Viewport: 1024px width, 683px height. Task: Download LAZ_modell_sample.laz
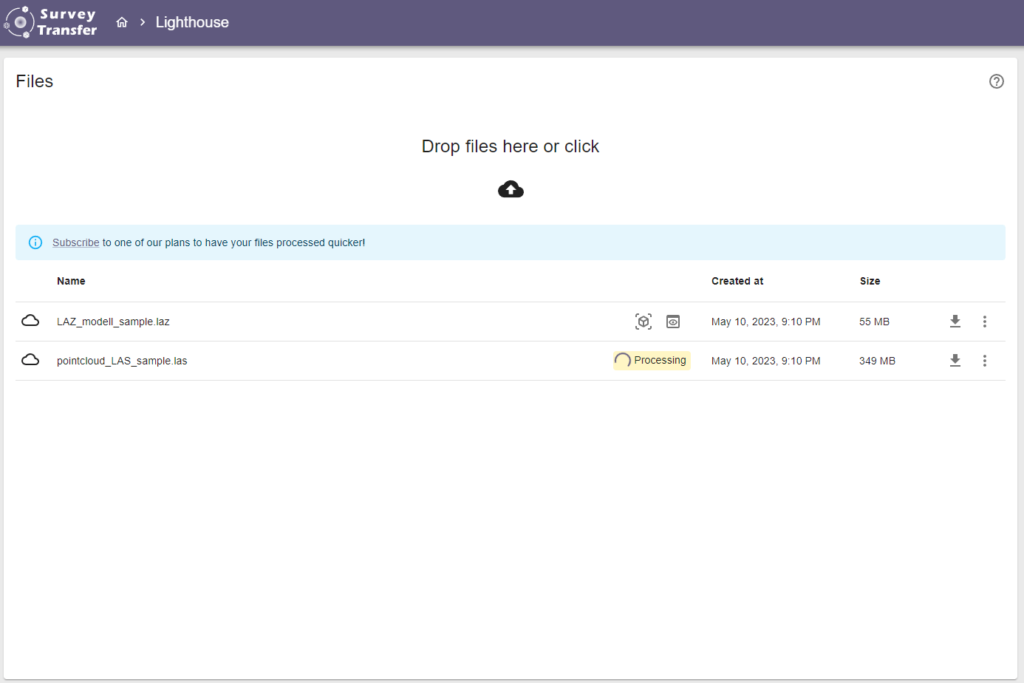pos(955,321)
